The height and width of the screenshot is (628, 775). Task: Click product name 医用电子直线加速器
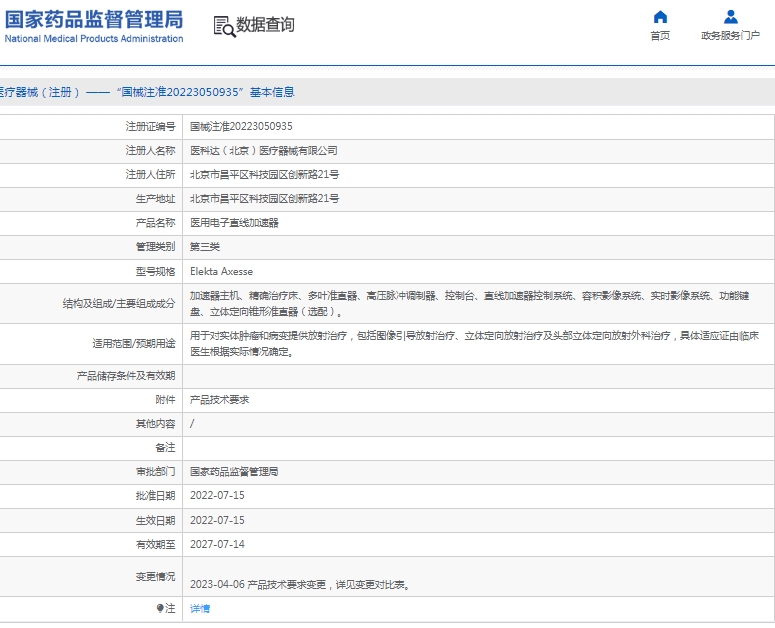tap(235, 223)
